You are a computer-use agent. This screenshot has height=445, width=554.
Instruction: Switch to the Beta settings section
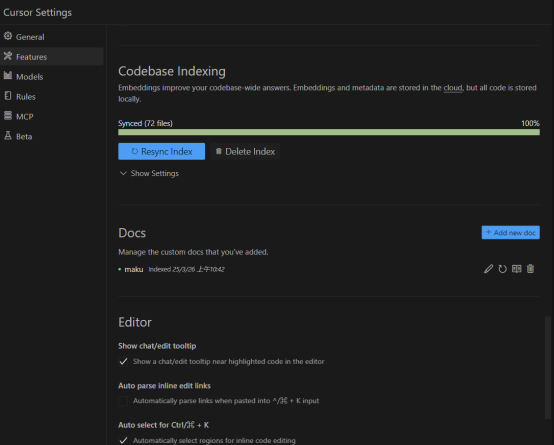click(52, 136)
